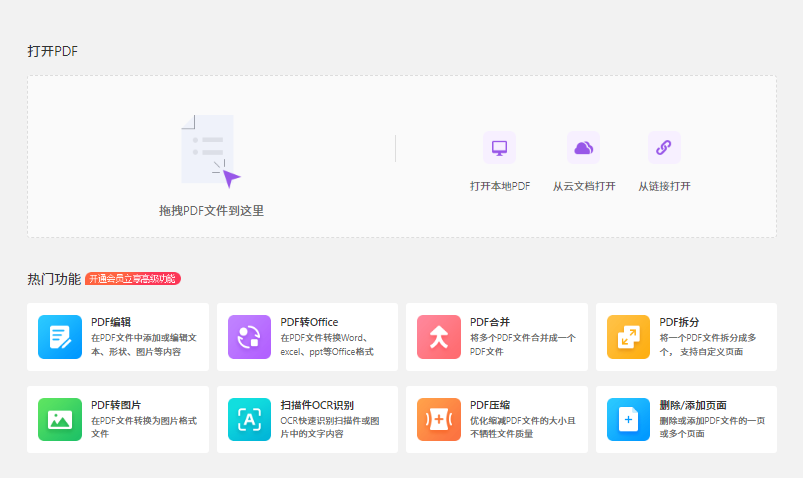Open the PDF编辑 card title
Viewport: 803px width, 478px height.
click(x=111, y=322)
